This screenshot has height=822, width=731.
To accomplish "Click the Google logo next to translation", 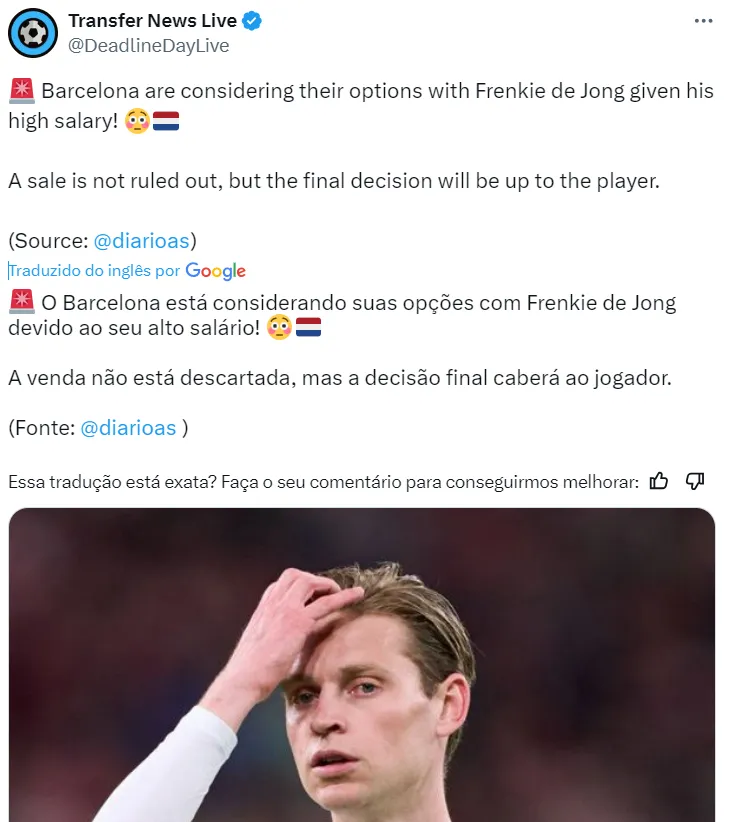I will (215, 271).
